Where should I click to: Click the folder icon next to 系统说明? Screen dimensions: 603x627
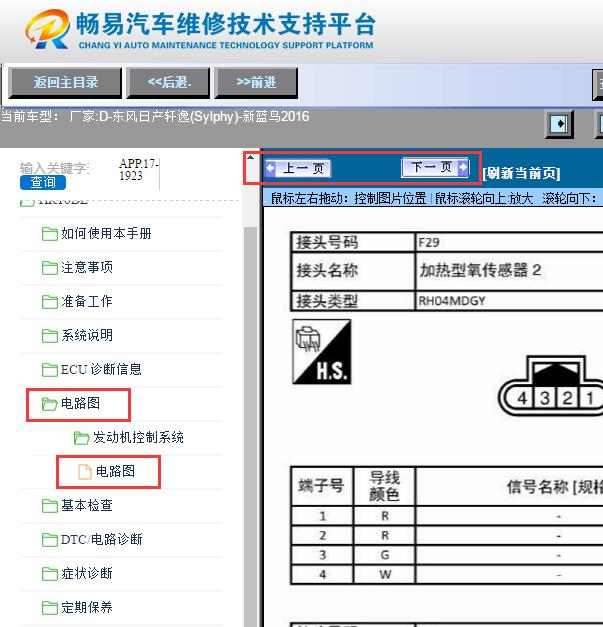(50, 336)
